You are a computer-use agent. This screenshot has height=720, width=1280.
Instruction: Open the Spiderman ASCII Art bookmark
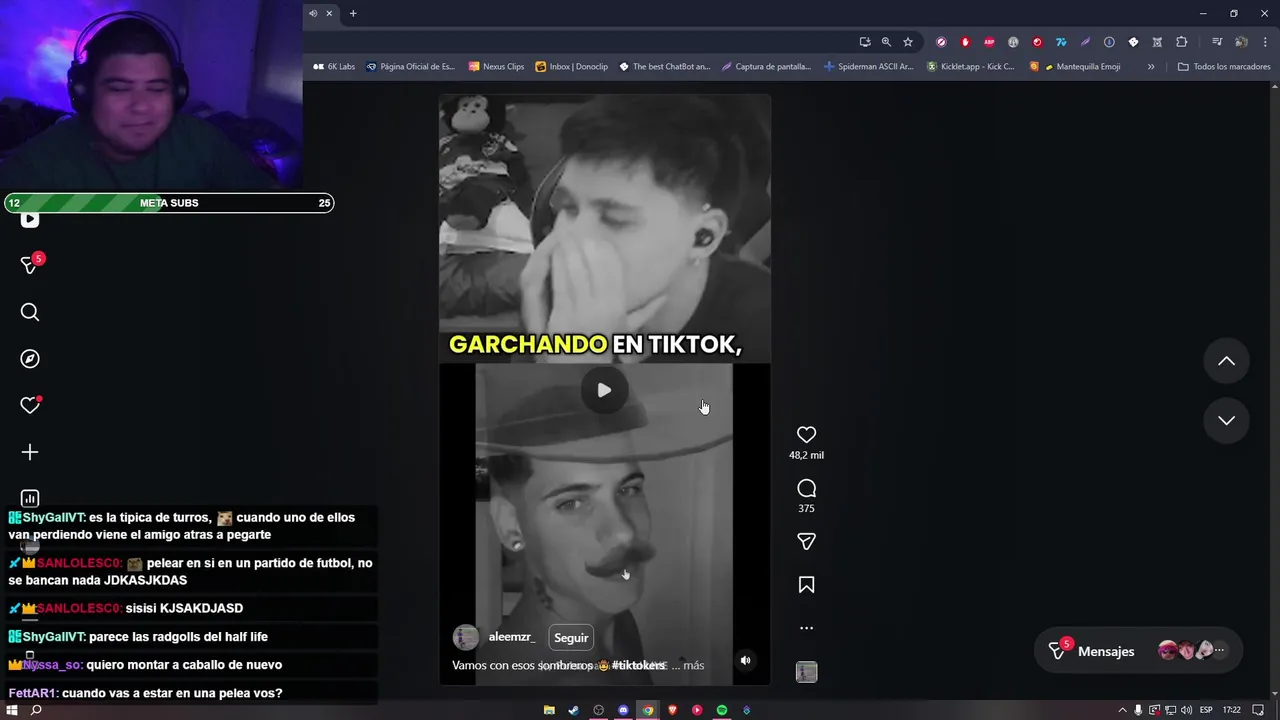pos(868,67)
